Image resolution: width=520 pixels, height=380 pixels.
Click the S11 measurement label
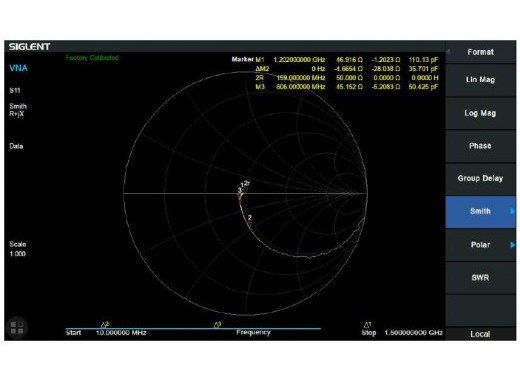click(x=15, y=90)
